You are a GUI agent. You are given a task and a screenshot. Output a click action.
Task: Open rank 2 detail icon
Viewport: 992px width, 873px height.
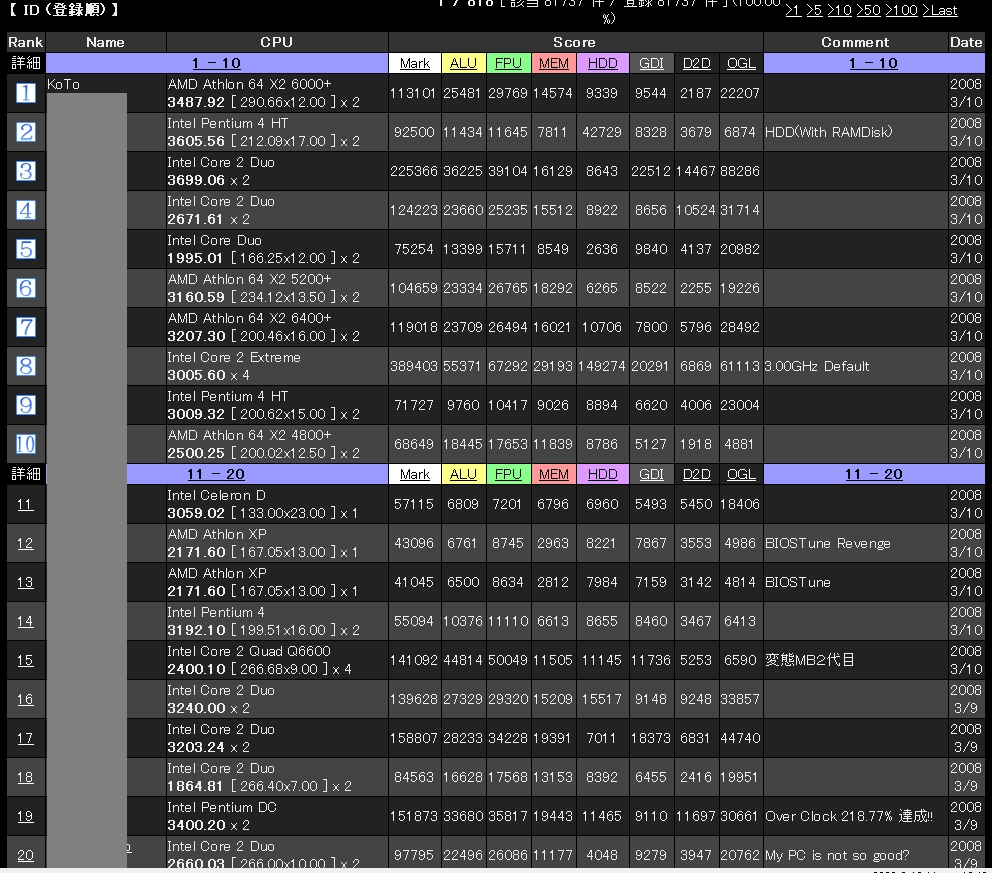tap(25, 132)
